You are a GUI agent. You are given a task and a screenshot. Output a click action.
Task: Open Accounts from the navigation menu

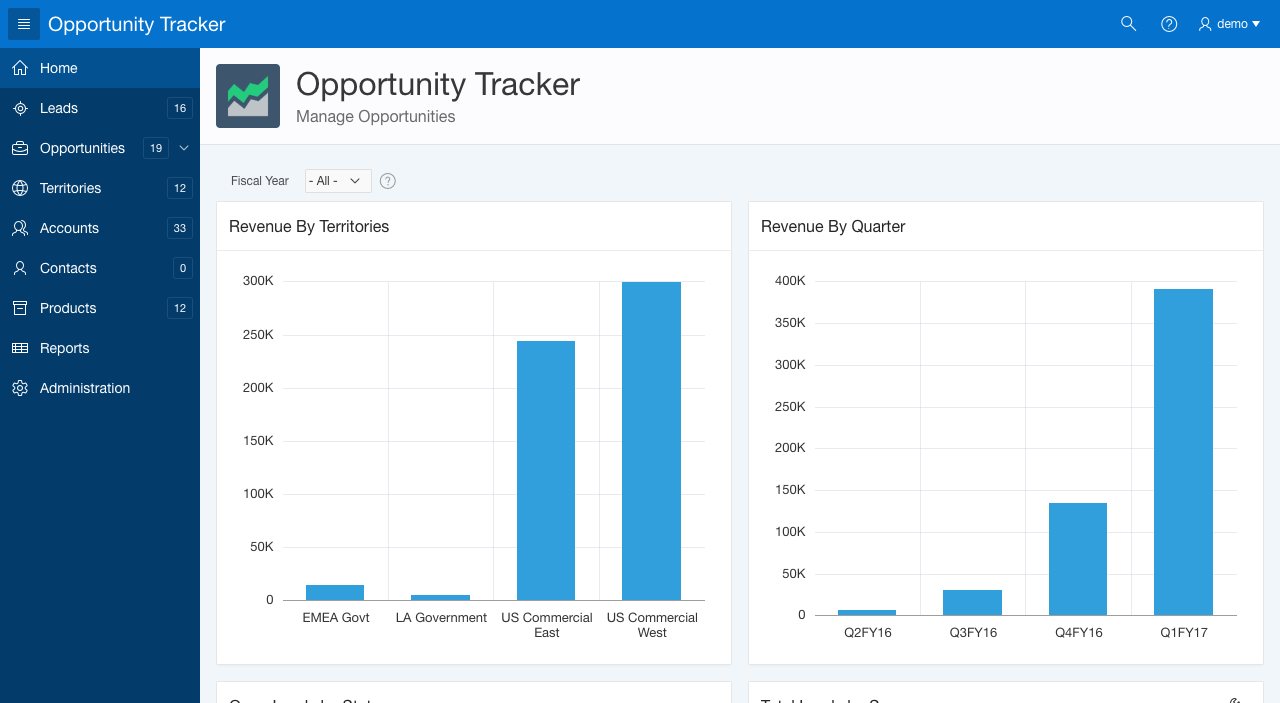click(69, 228)
